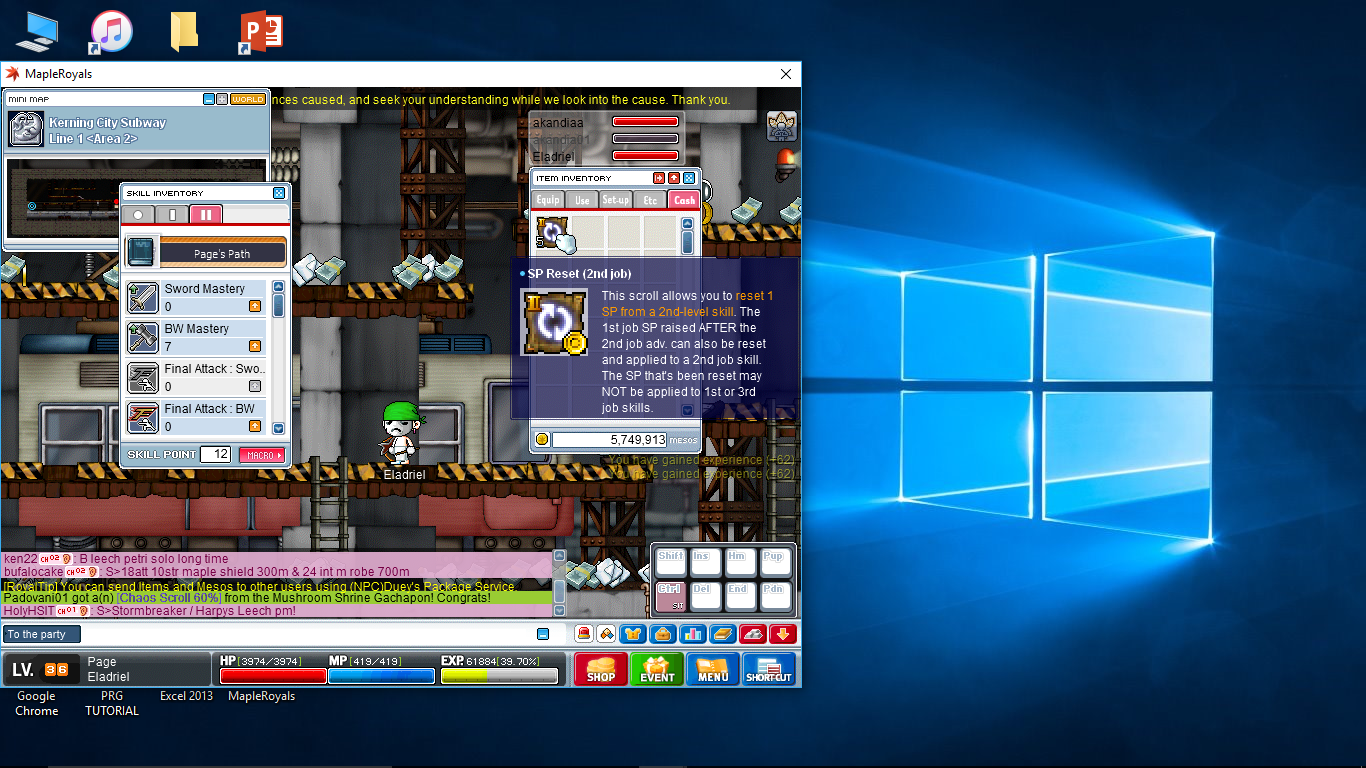Open the second job skill tab

206,214
